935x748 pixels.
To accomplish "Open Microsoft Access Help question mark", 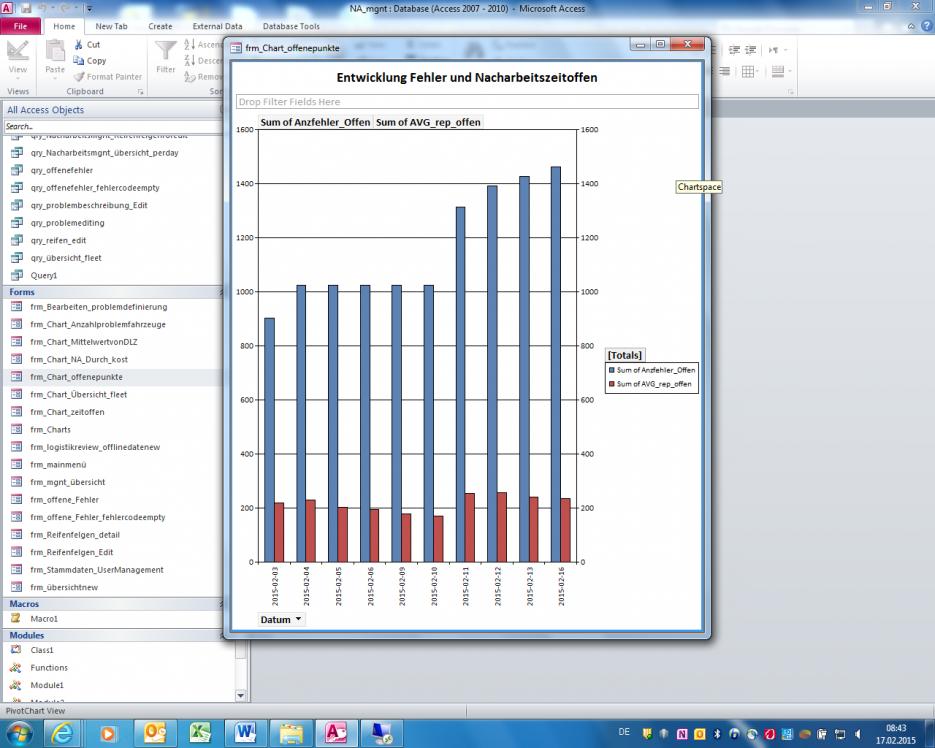I will pyautogui.click(x=925, y=26).
